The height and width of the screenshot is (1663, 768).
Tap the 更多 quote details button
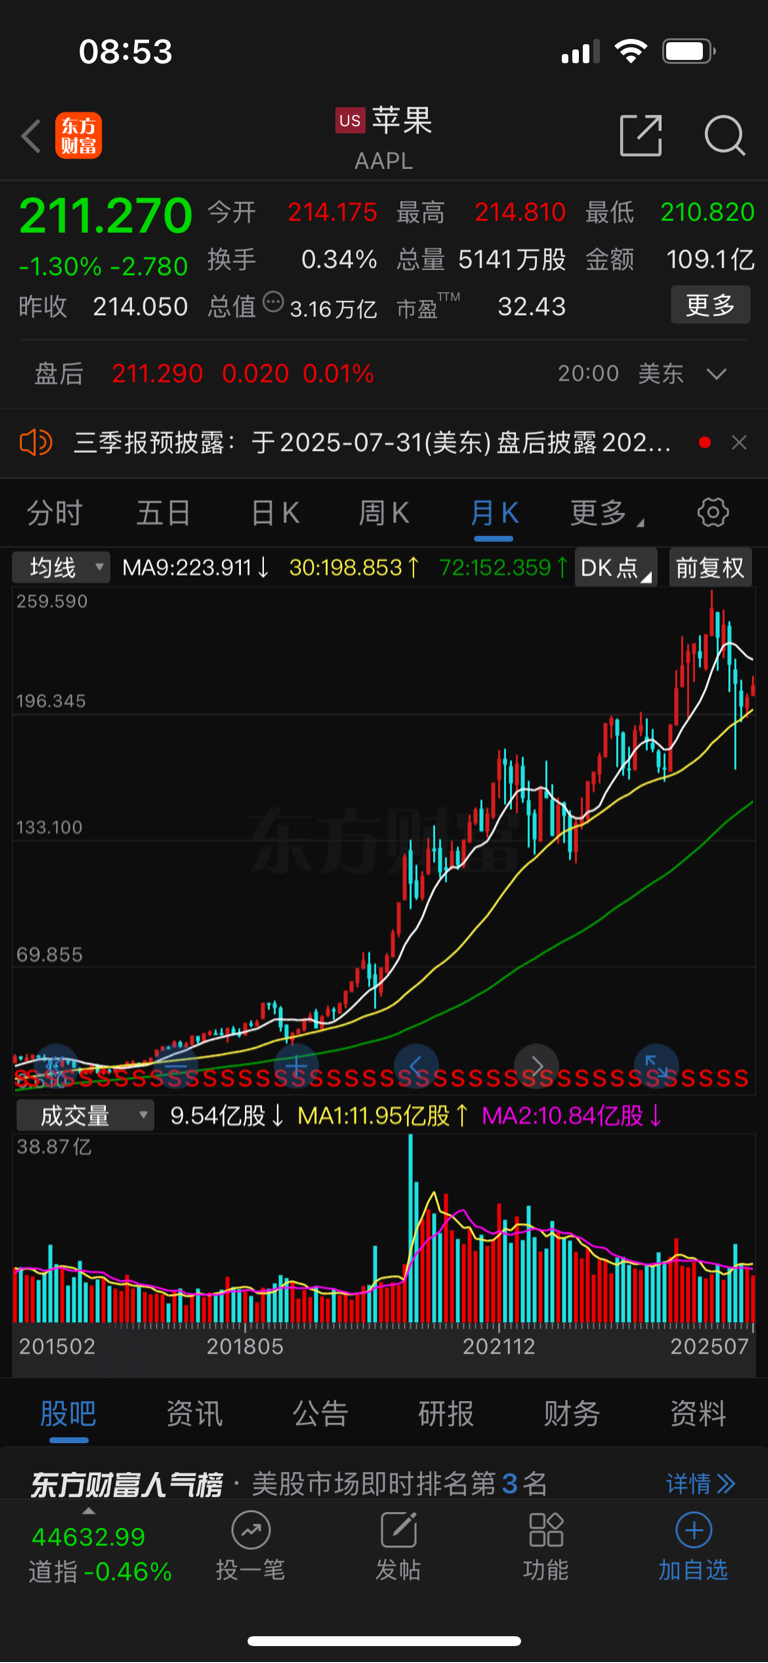[710, 305]
